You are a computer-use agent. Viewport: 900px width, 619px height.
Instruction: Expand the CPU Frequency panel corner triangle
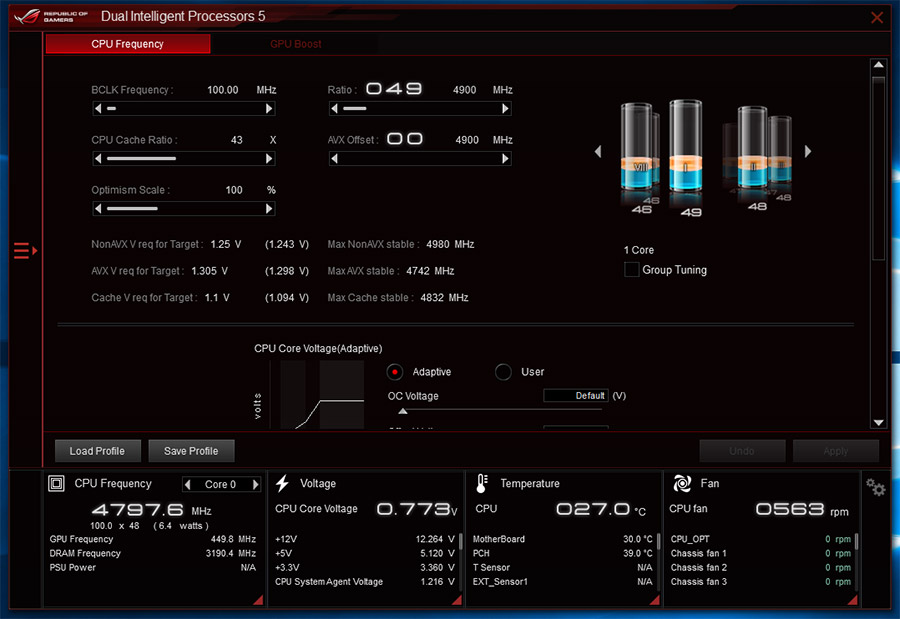(x=258, y=599)
